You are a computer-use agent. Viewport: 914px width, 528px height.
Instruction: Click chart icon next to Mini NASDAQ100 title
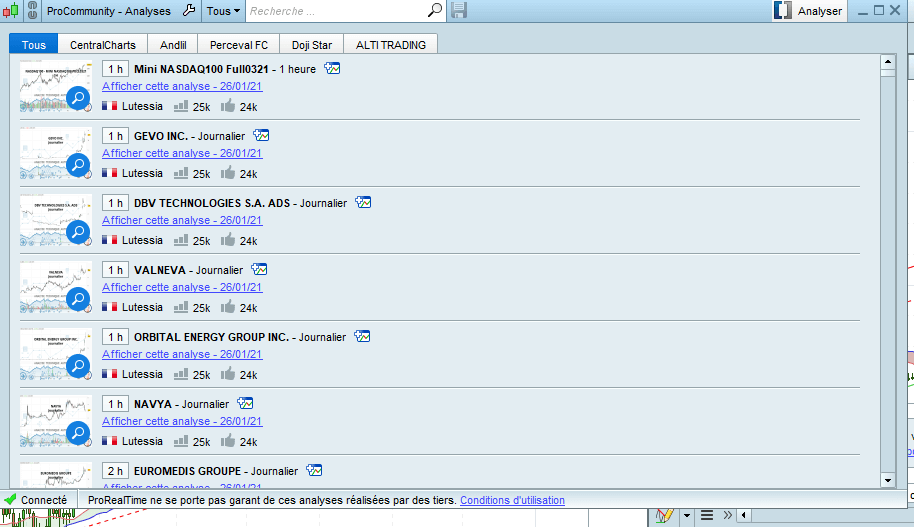[332, 68]
